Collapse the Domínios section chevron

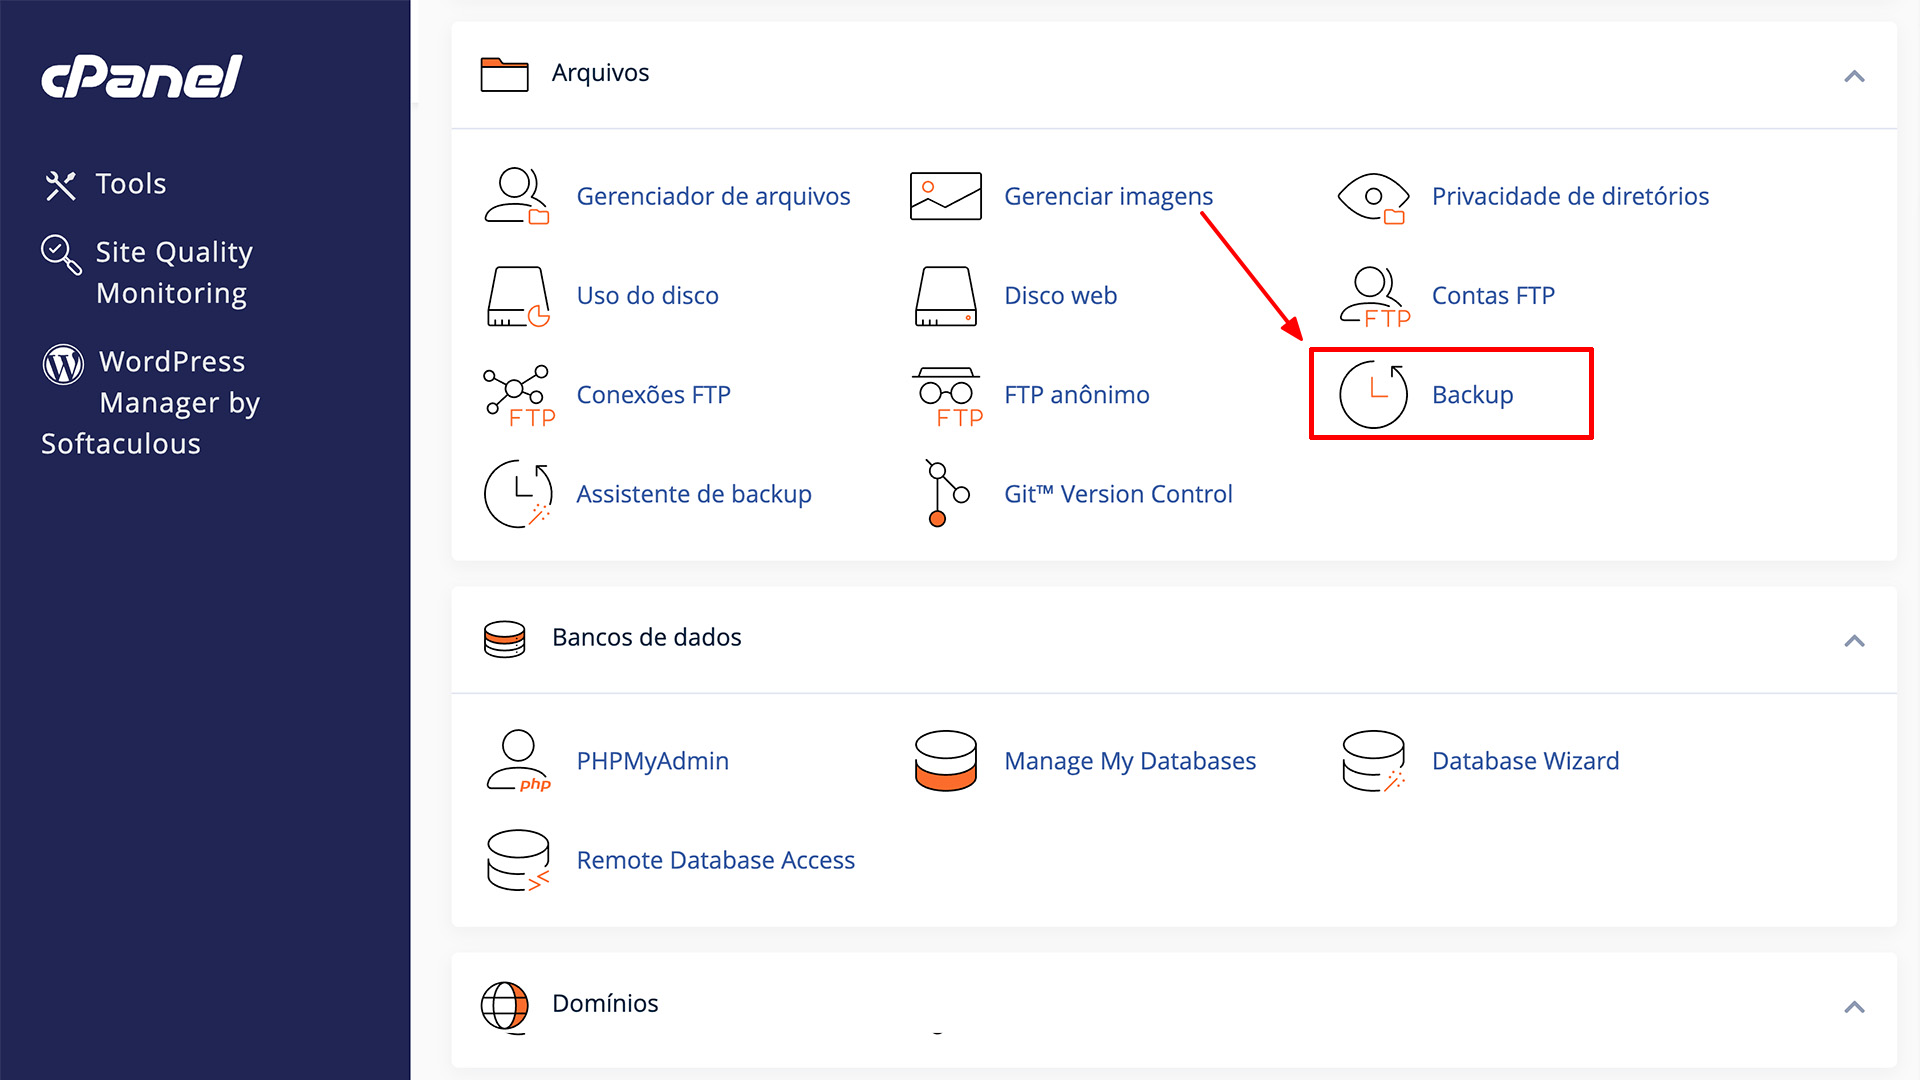pos(1854,1006)
